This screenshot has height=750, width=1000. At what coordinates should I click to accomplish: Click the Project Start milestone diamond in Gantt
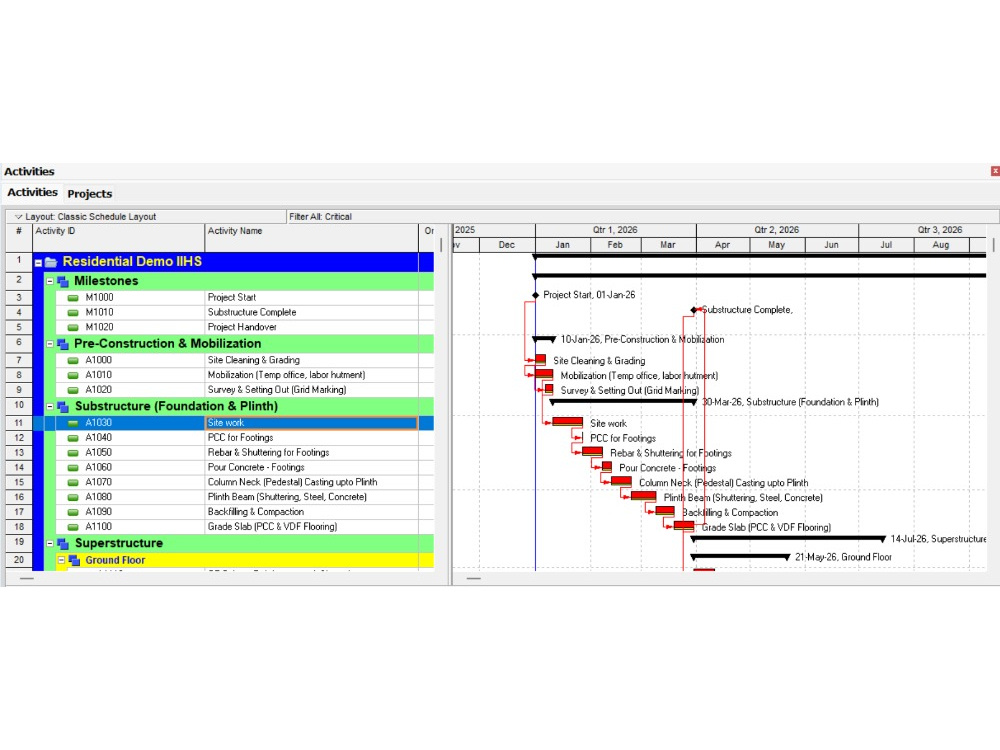point(536,295)
